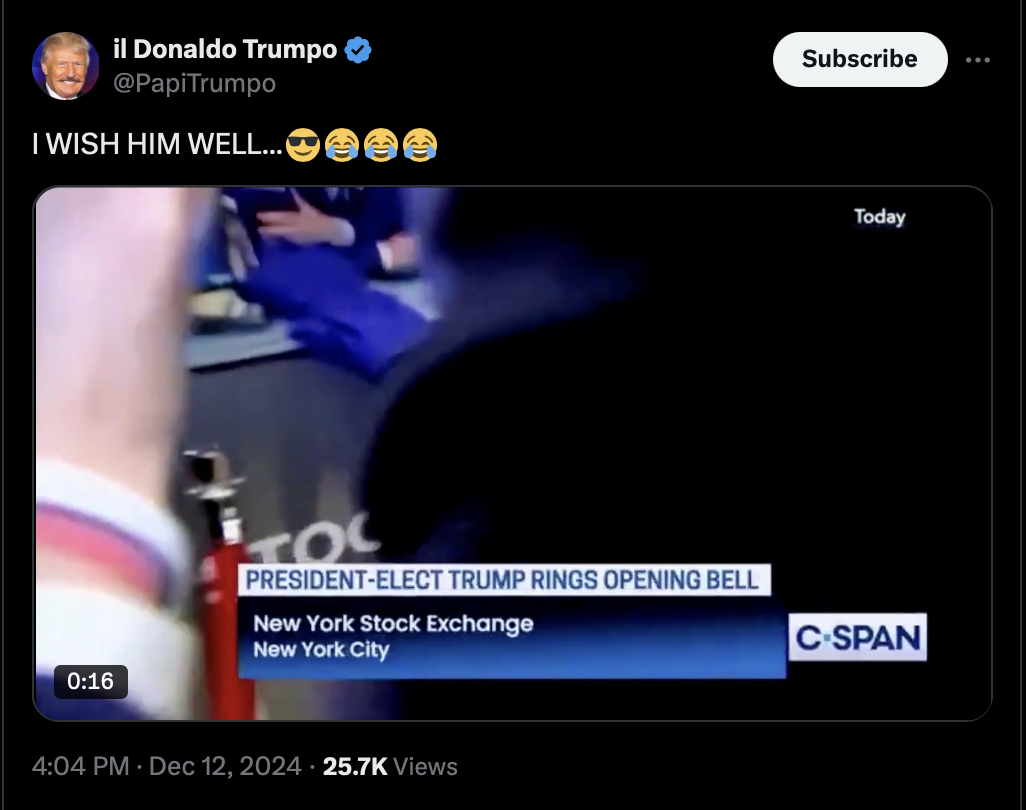Subscribe to il Donaldo Trumpo
The width and height of the screenshot is (1026, 810).
pos(860,59)
